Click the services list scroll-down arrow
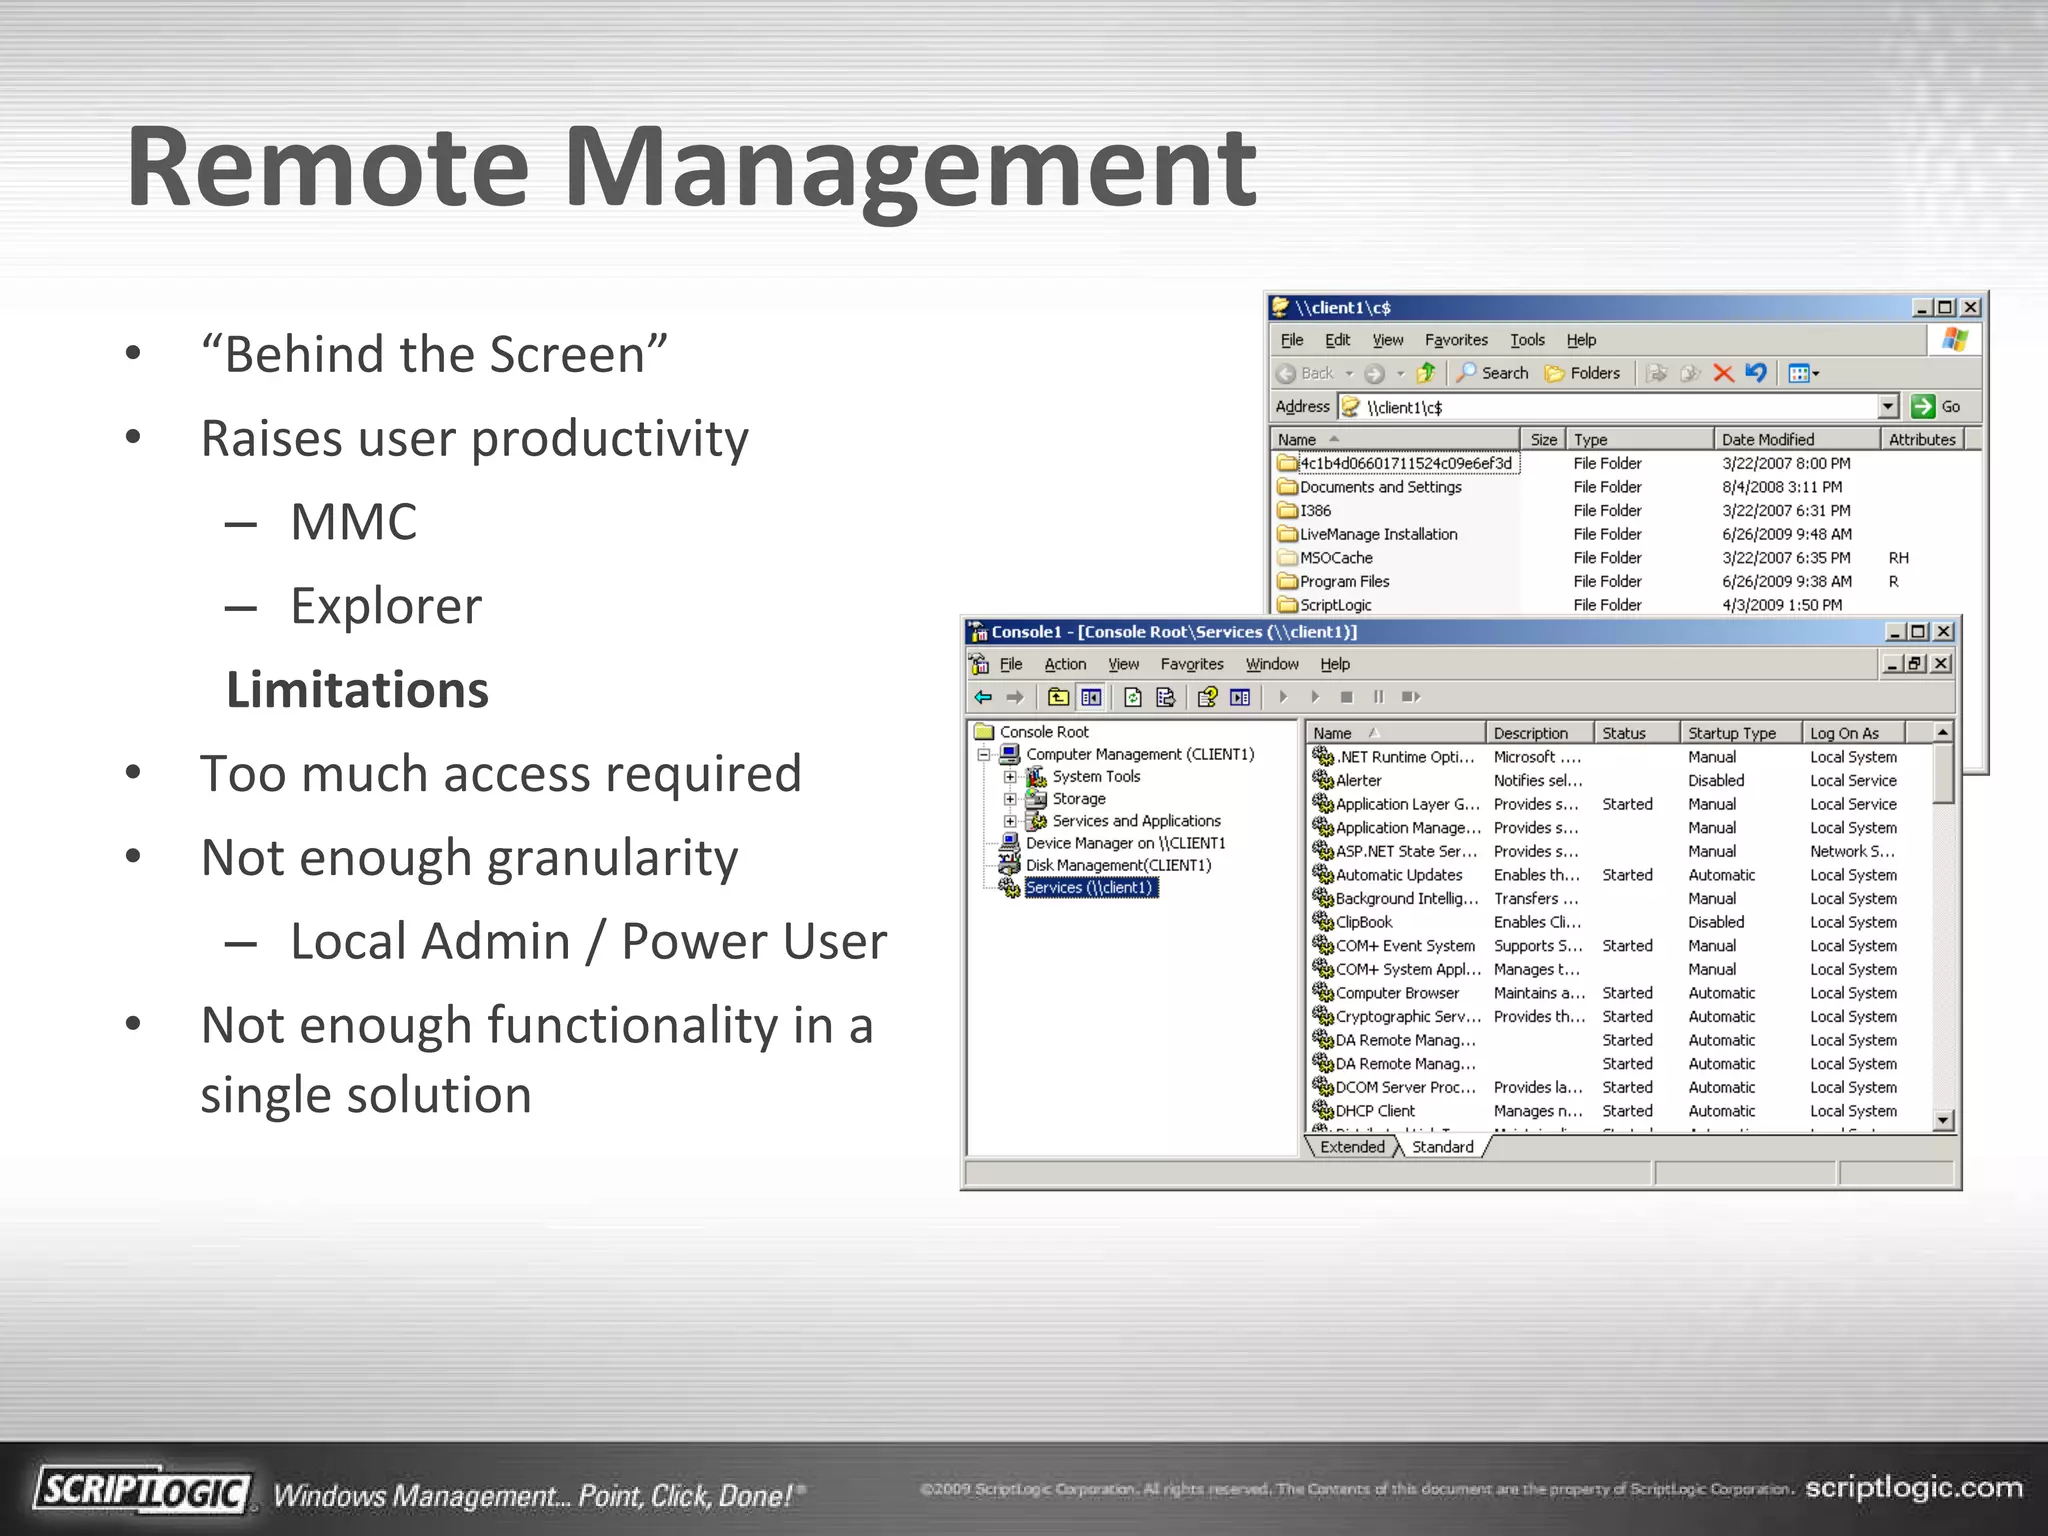This screenshot has height=1536, width=2048. pyautogui.click(x=1943, y=1120)
